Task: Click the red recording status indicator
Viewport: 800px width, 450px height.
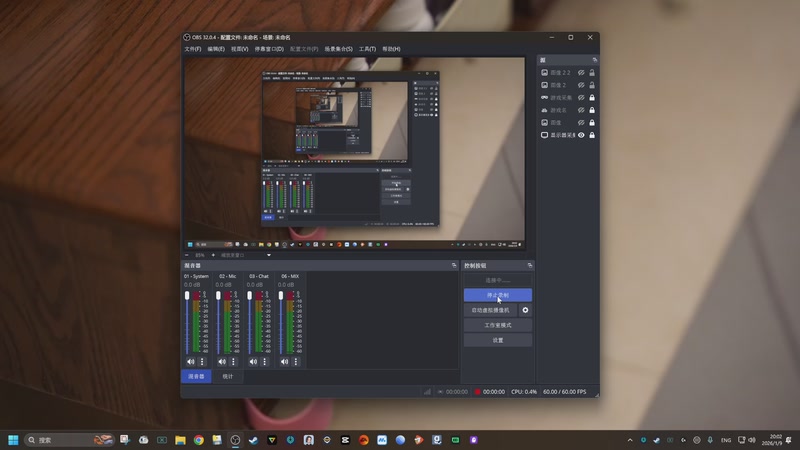Action: point(478,392)
